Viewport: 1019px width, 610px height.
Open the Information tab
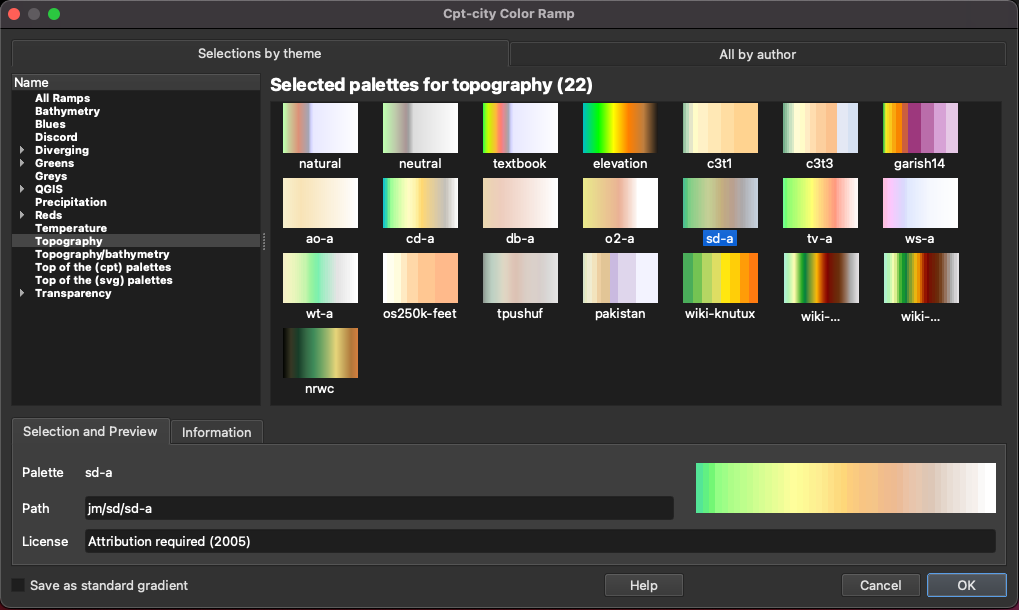click(216, 432)
